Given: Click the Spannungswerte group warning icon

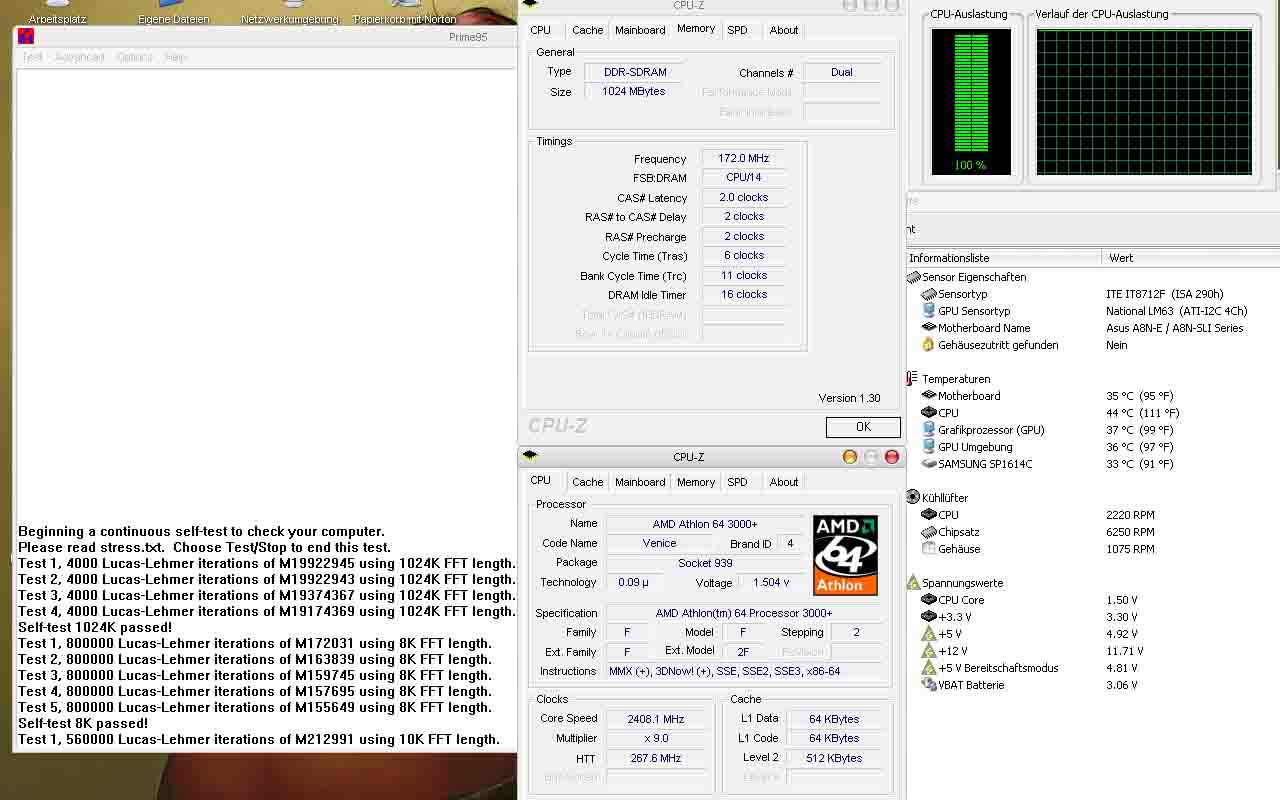Looking at the screenshot, I should click(913, 583).
